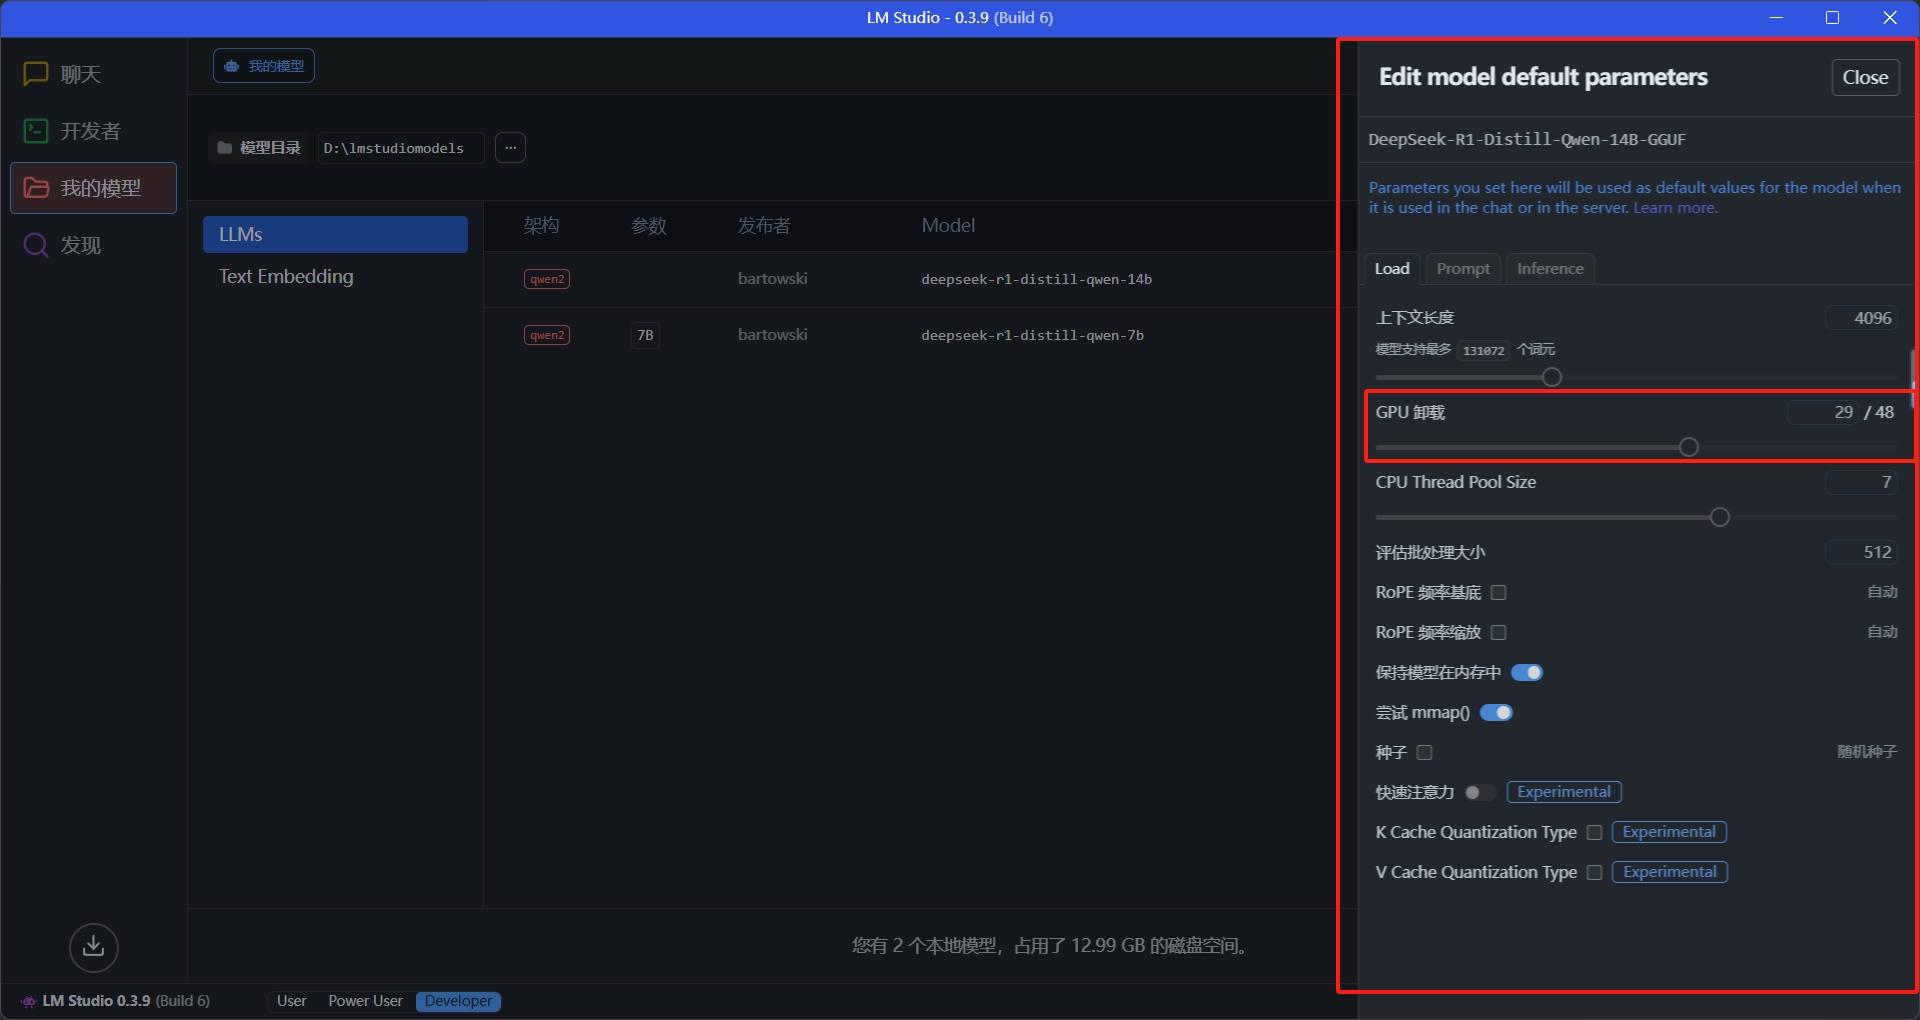Toggle the 尝试 mmap() switch

tap(1496, 713)
